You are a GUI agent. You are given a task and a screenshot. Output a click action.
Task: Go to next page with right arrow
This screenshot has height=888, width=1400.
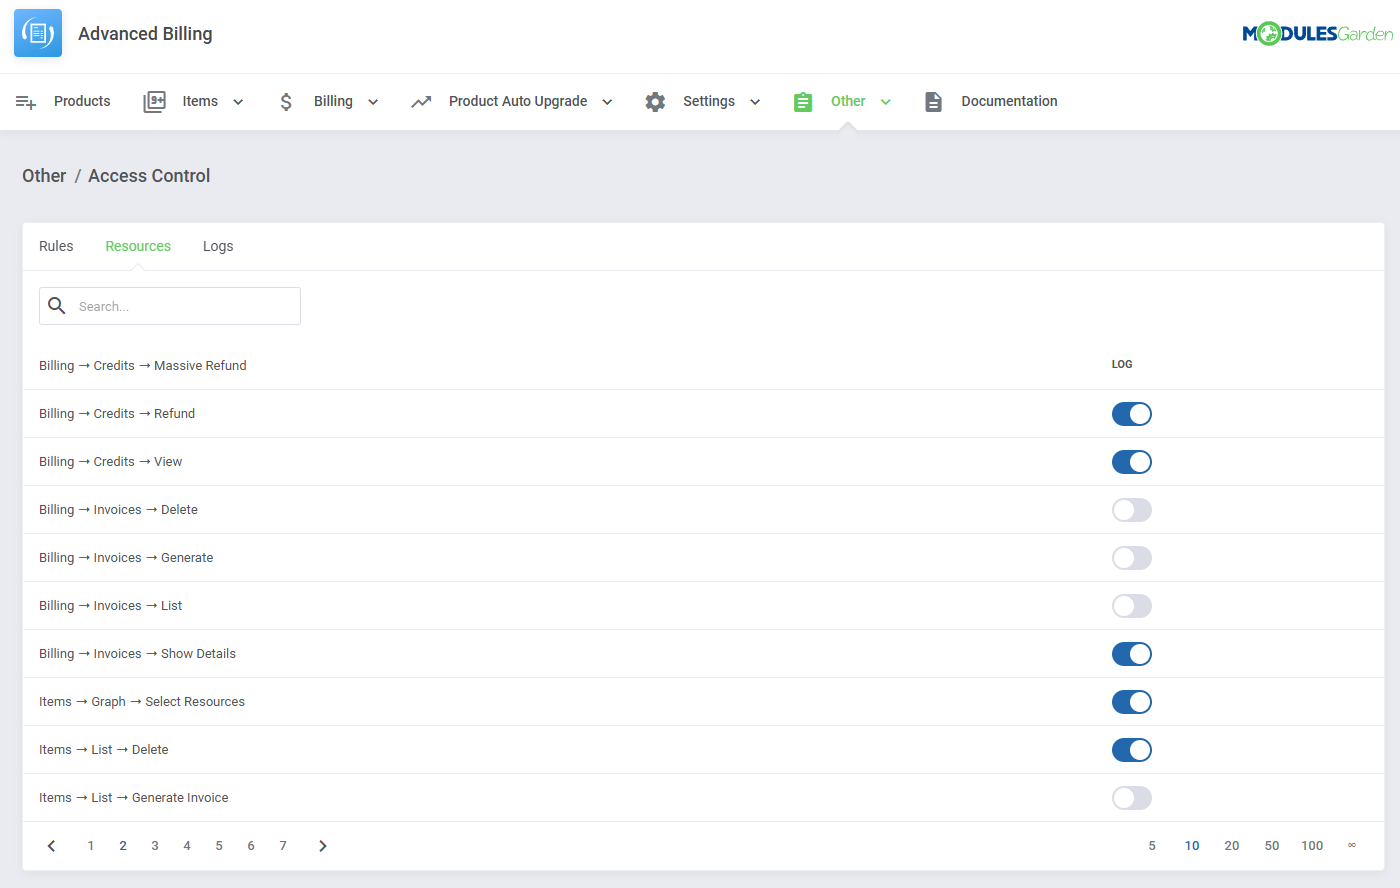tap(322, 846)
